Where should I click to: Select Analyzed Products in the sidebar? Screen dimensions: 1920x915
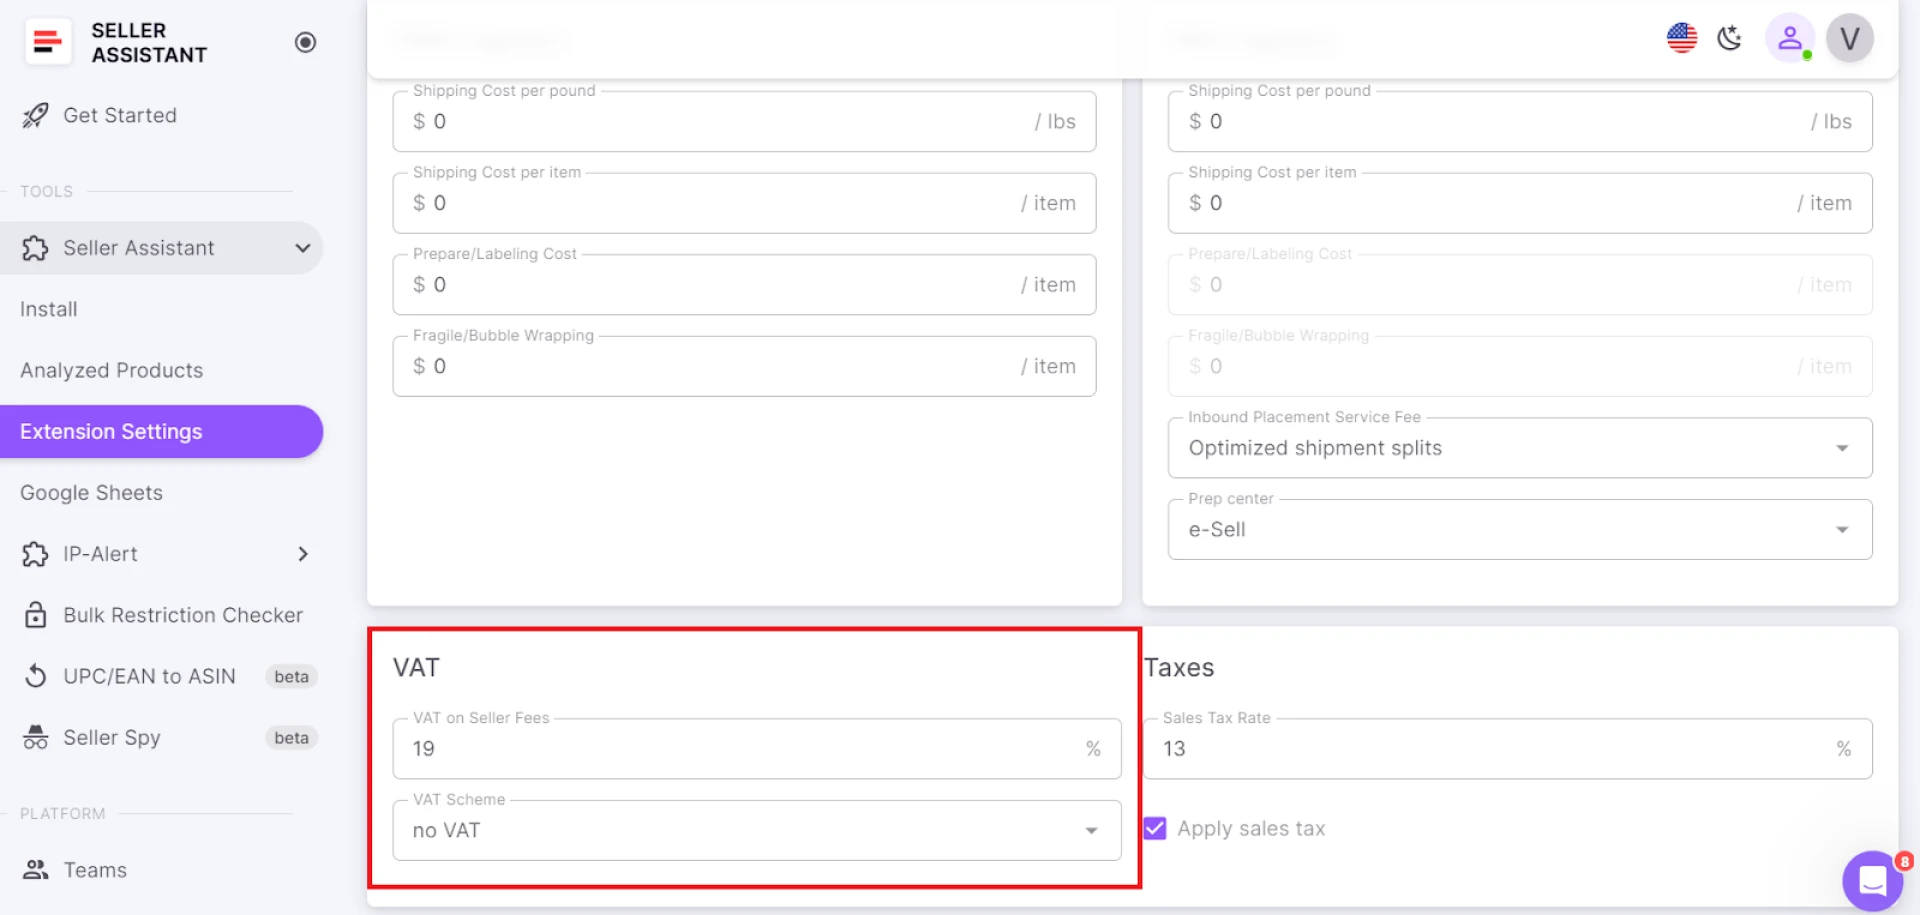(111, 370)
